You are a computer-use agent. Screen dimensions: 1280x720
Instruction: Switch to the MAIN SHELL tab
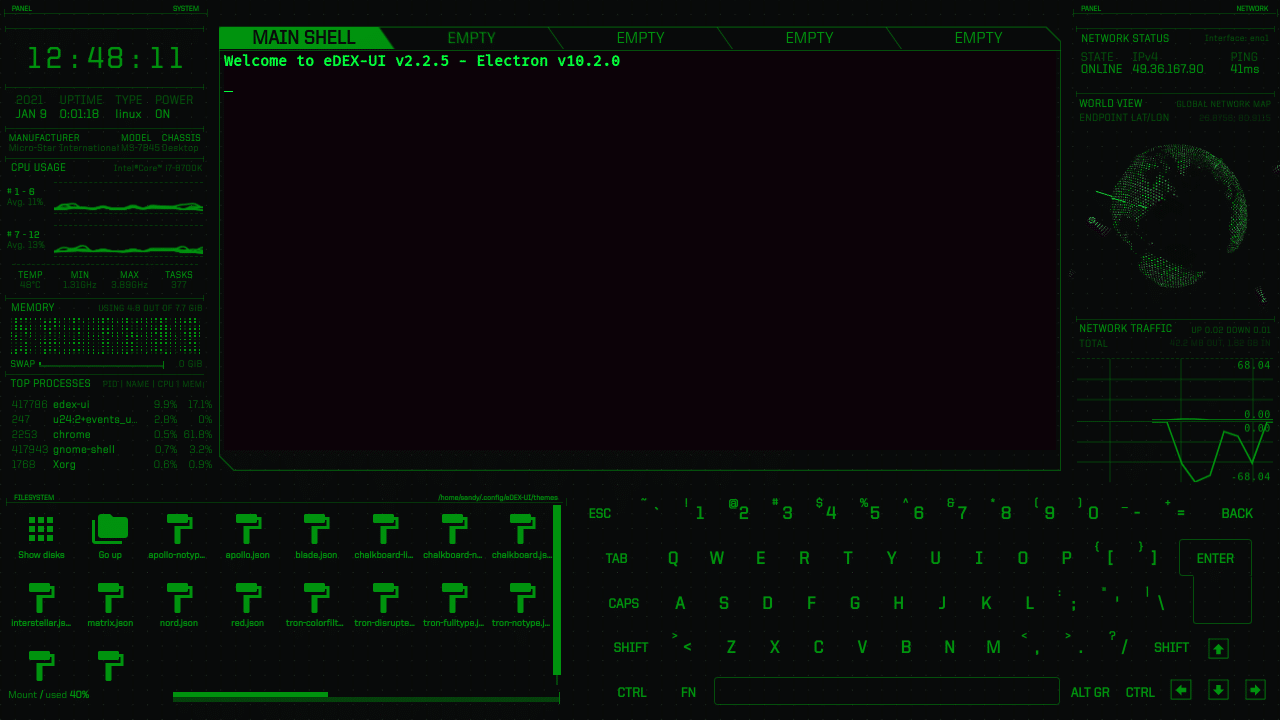click(305, 37)
